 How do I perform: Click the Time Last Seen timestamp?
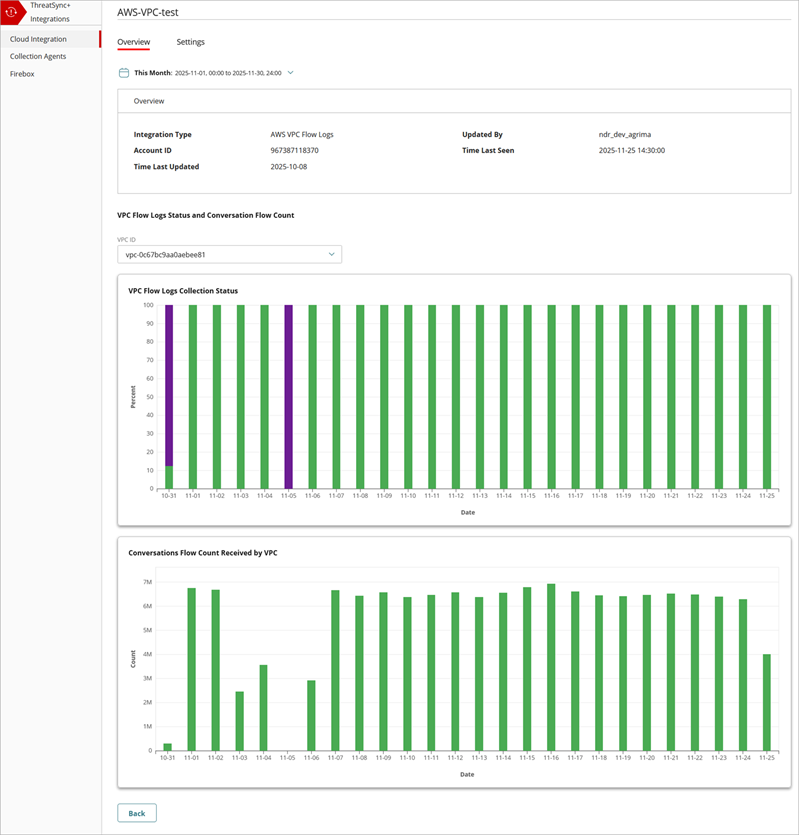pos(632,150)
